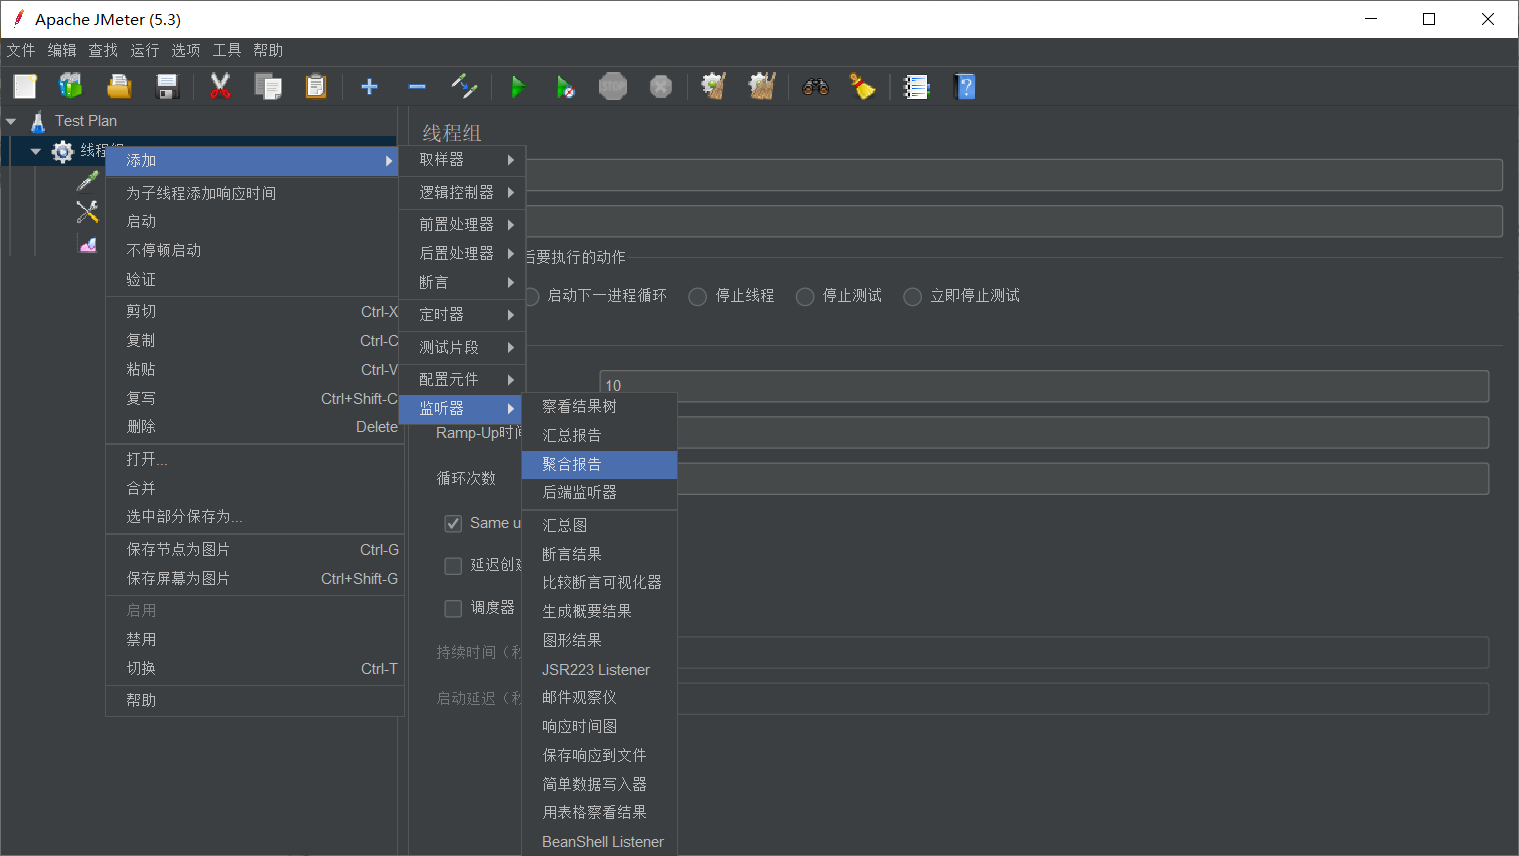Click Start no pauses icon

coord(565,87)
